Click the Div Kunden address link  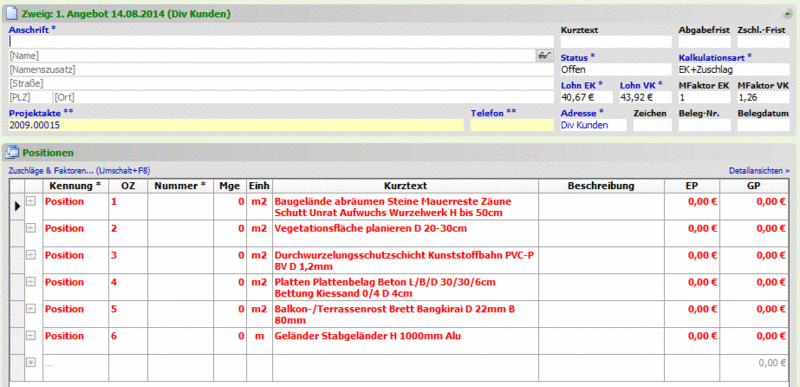(585, 125)
